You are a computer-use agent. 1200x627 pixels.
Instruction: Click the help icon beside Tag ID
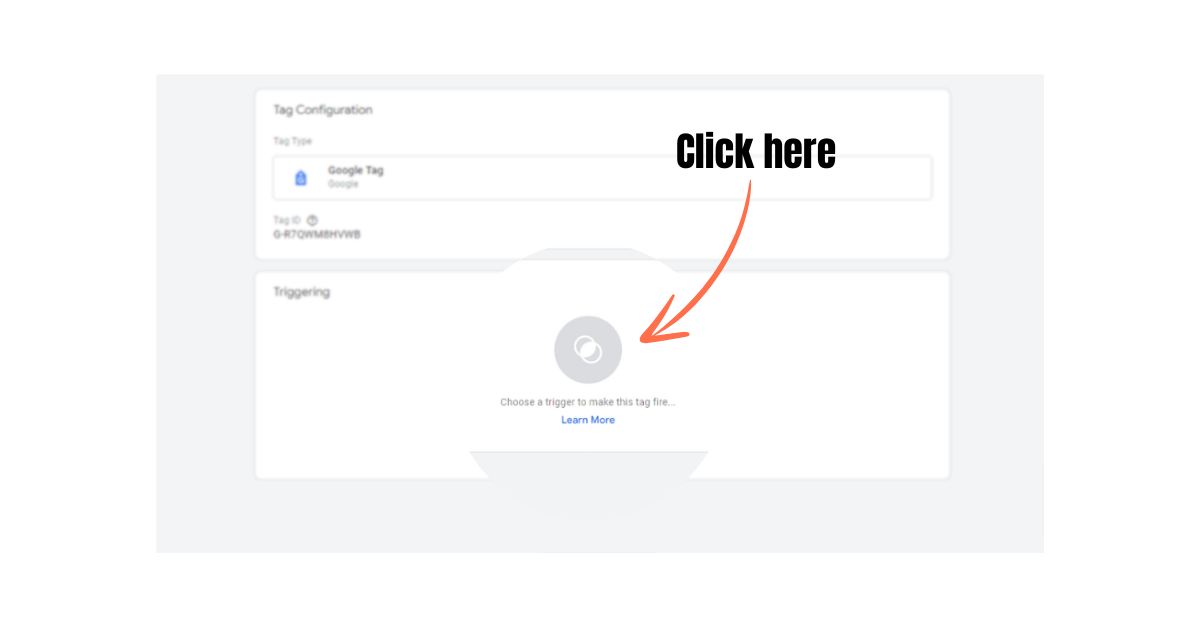[x=312, y=220]
